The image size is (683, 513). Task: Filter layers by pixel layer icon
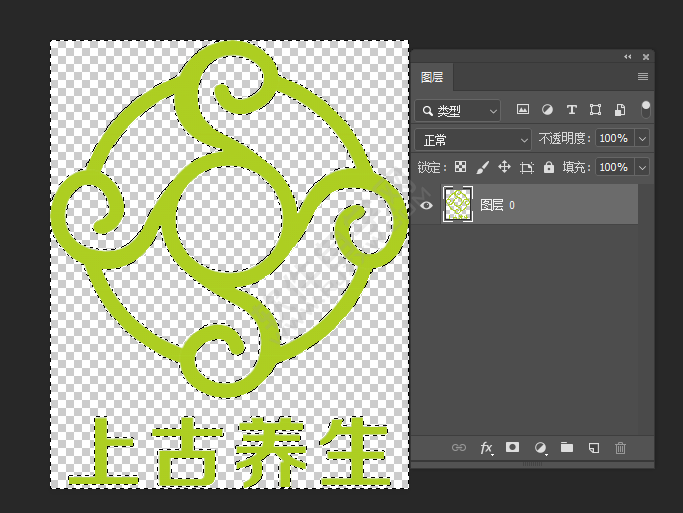click(x=523, y=109)
